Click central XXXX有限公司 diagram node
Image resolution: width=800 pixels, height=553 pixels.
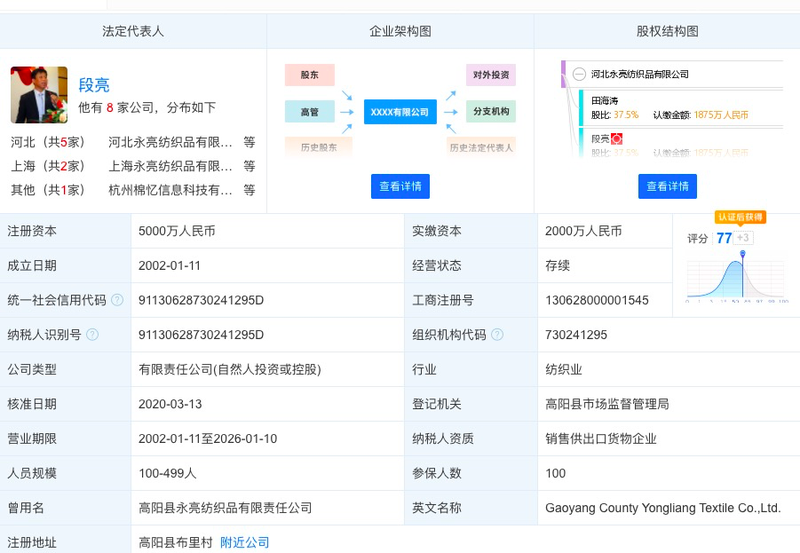pos(400,112)
